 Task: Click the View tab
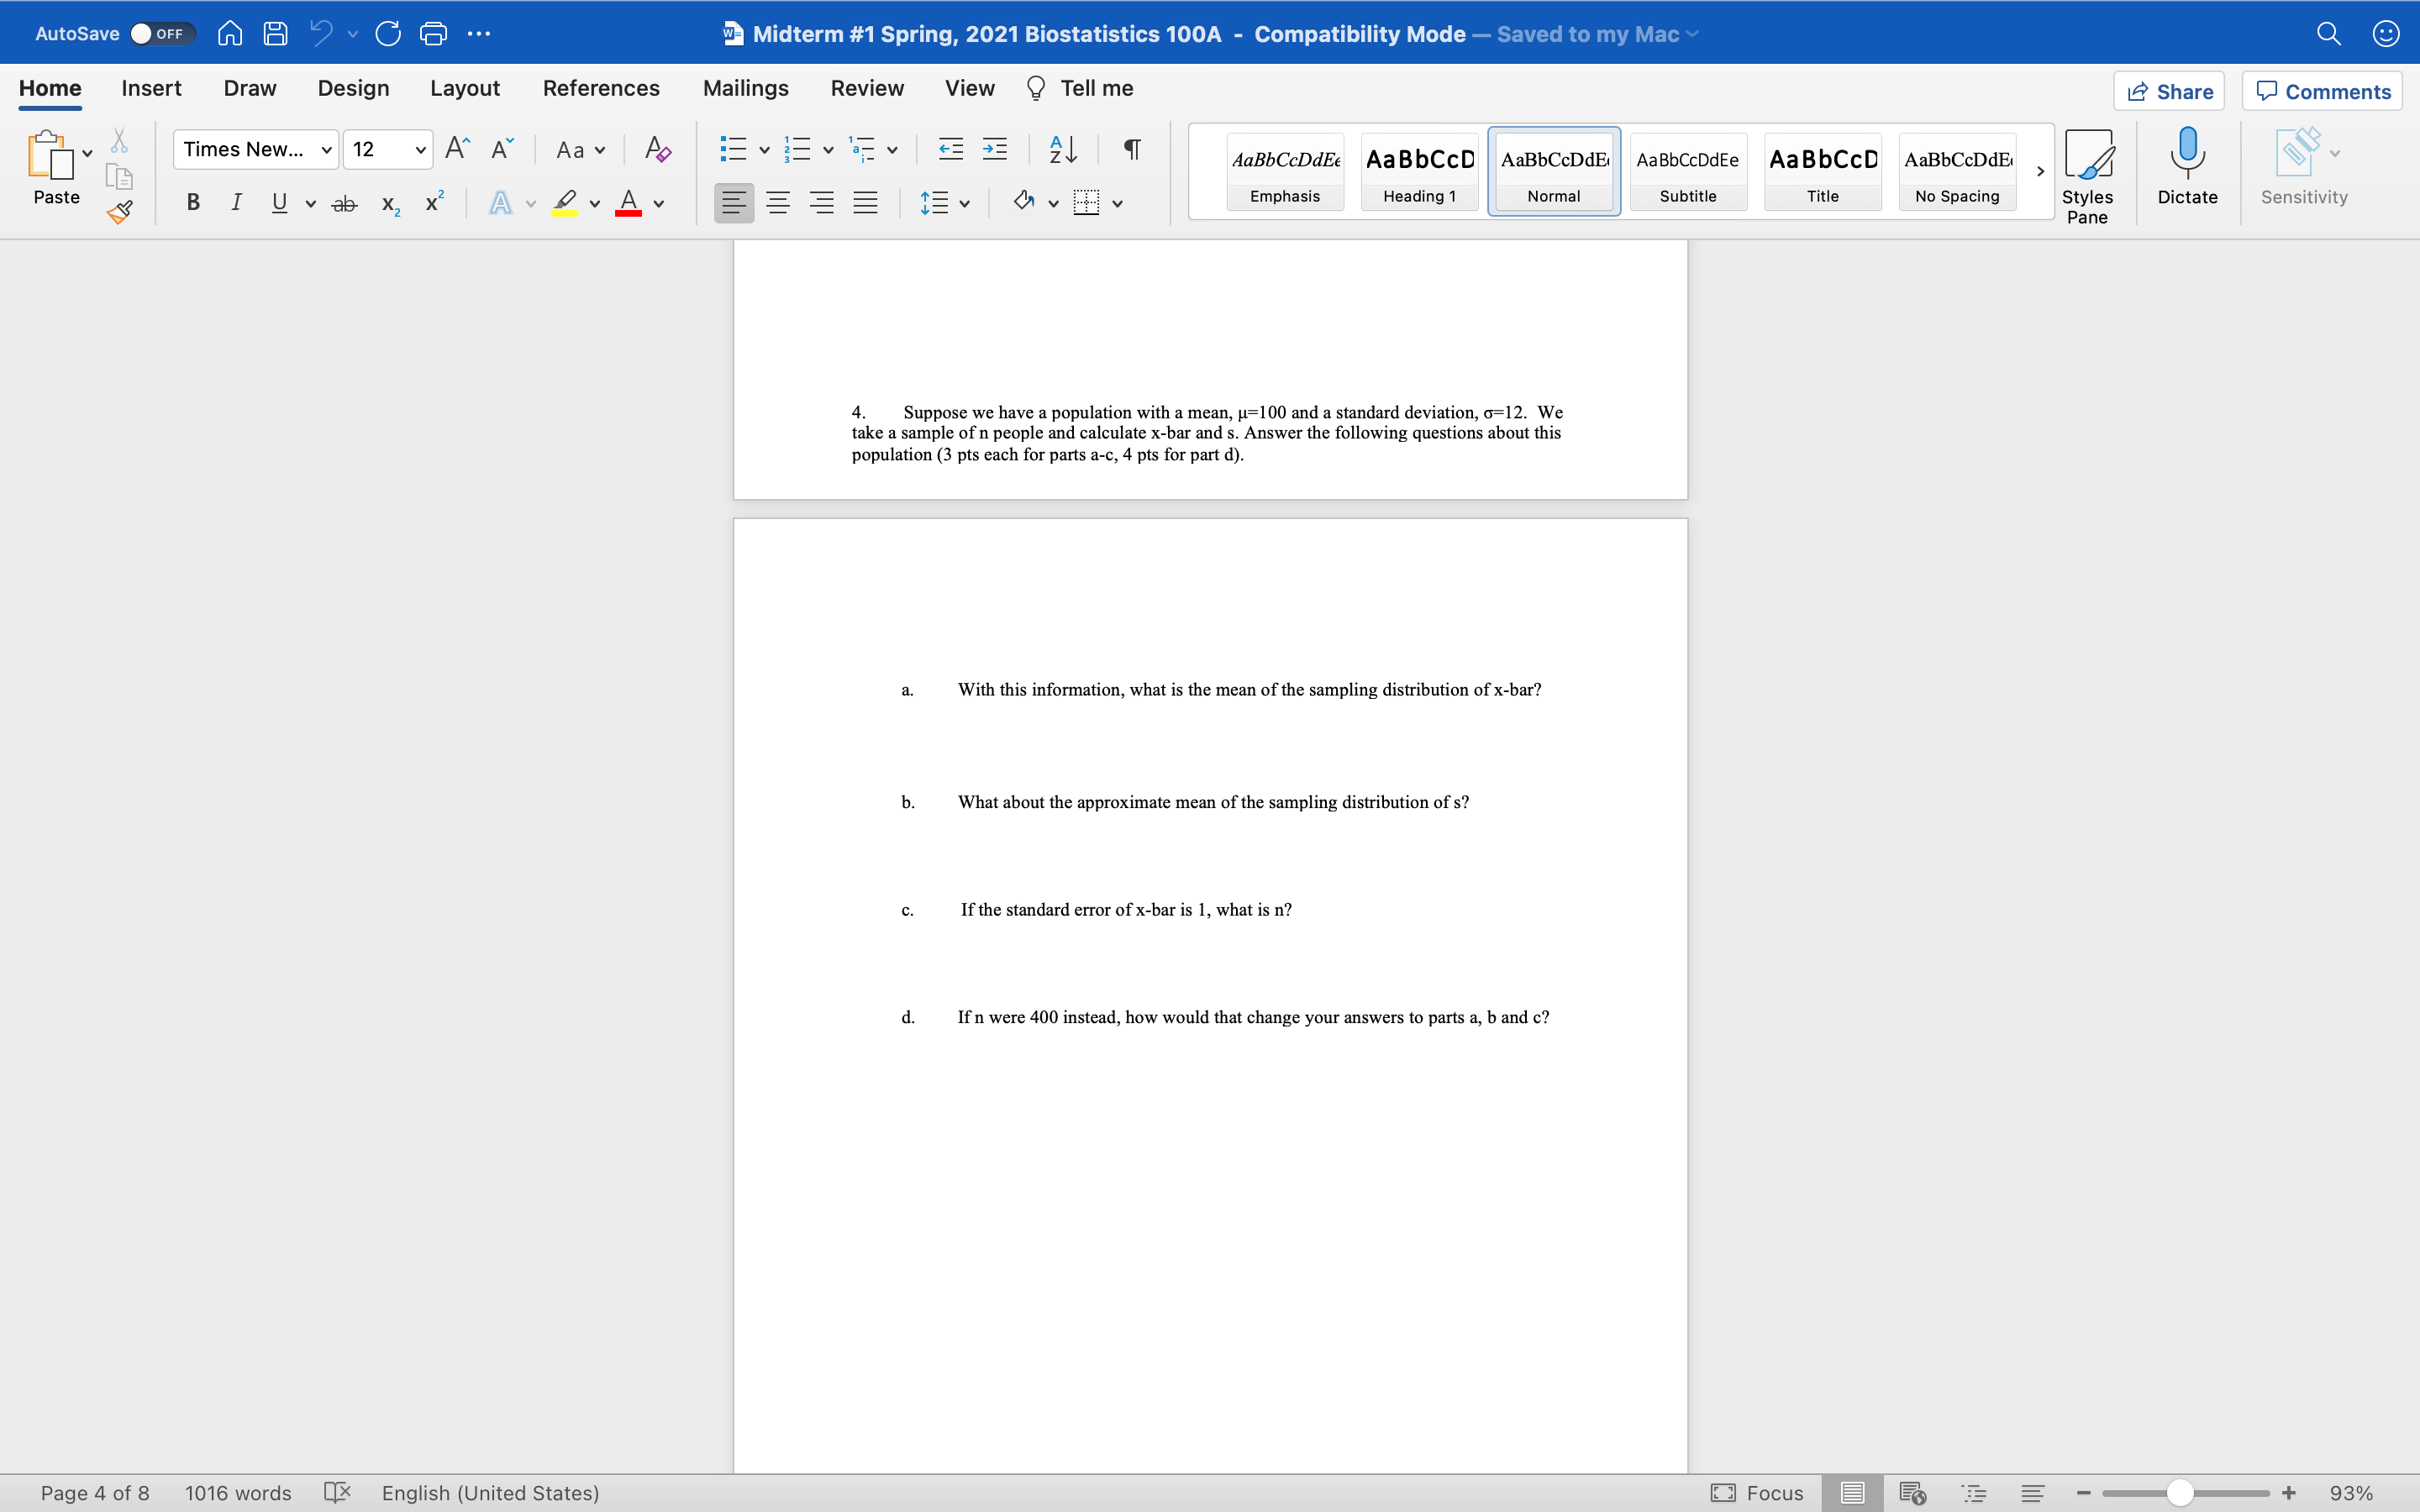pyautogui.click(x=970, y=88)
